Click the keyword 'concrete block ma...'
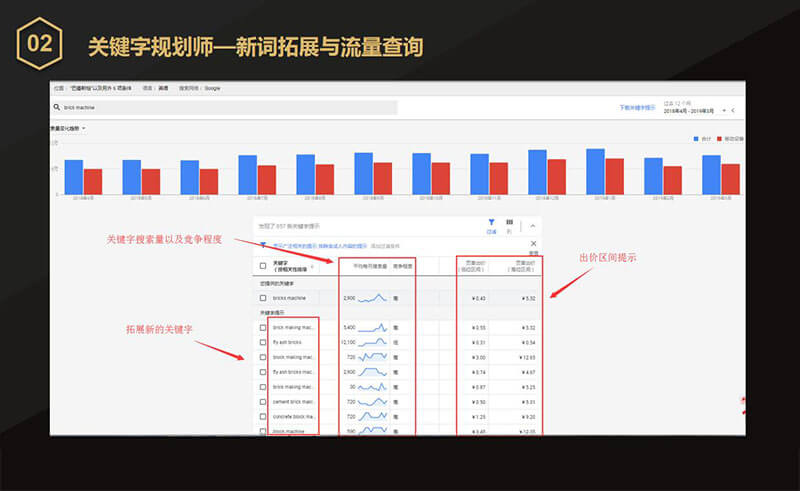 point(294,416)
